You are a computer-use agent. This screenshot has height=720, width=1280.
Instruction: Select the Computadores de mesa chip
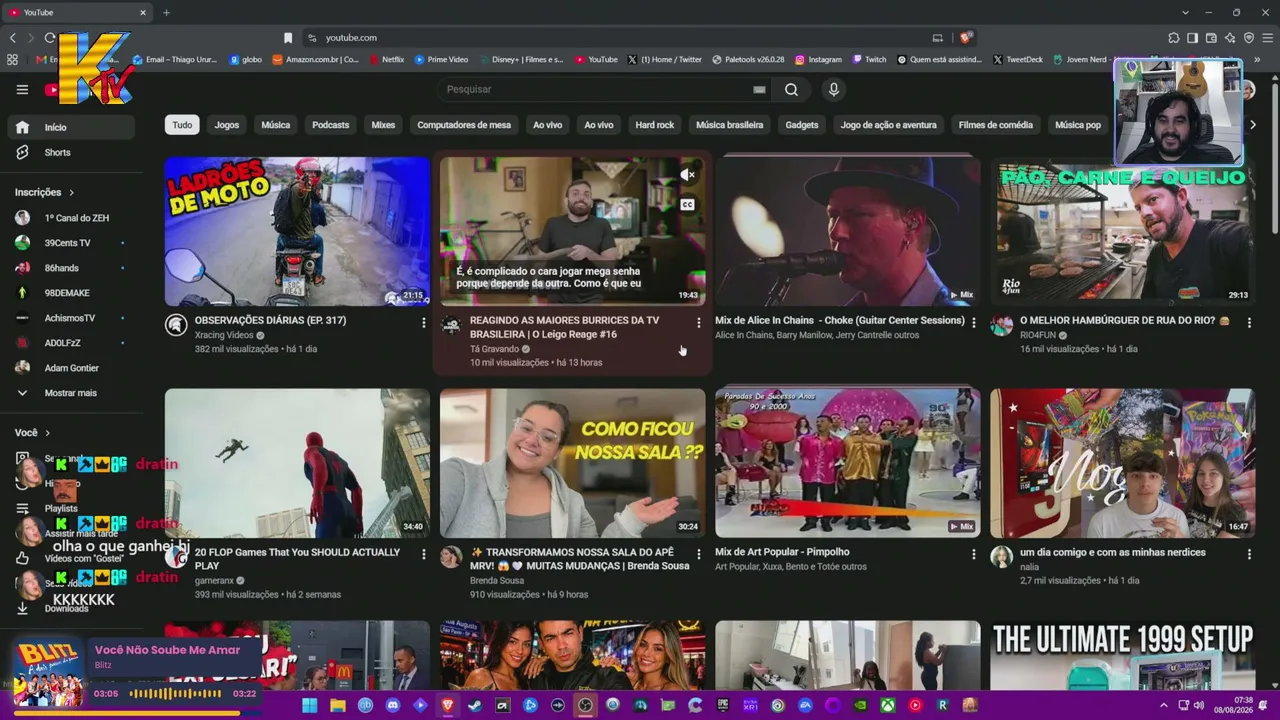(464, 125)
